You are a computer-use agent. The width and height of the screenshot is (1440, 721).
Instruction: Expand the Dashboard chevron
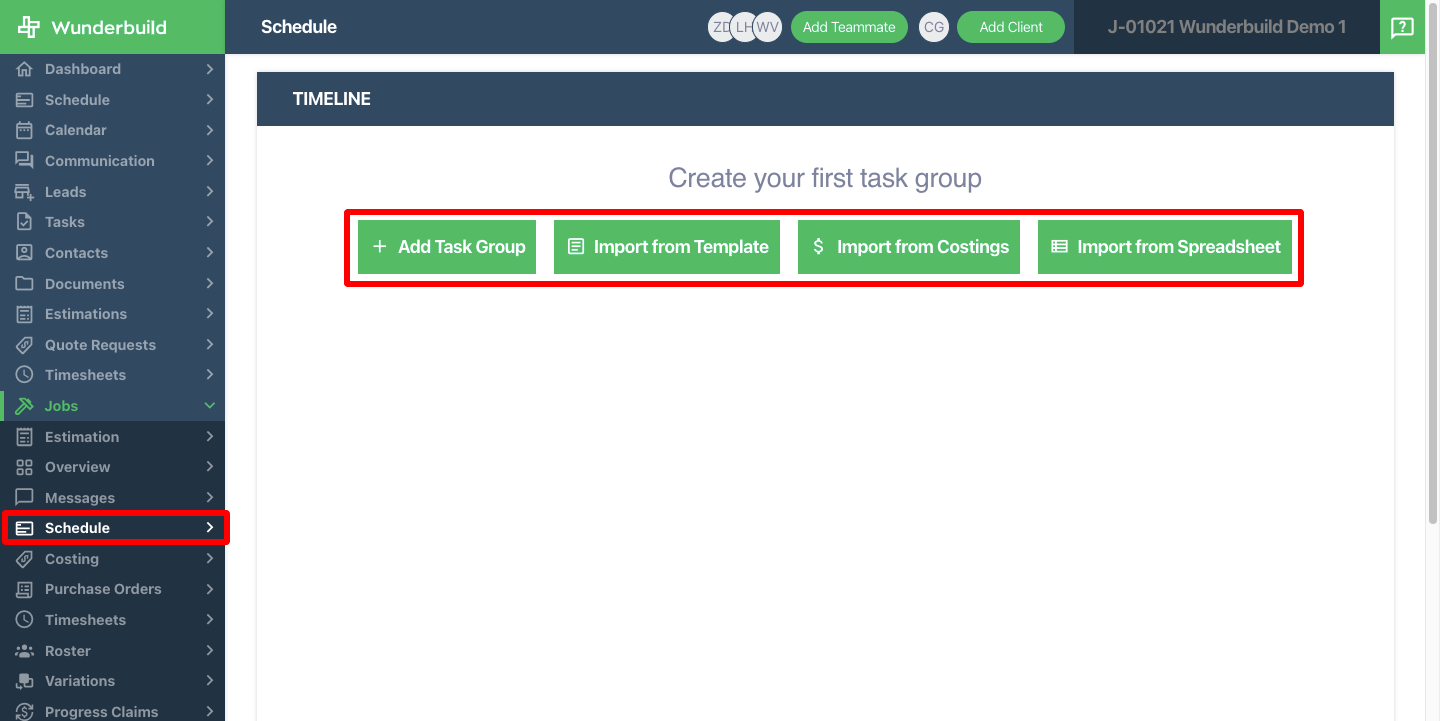[210, 69]
